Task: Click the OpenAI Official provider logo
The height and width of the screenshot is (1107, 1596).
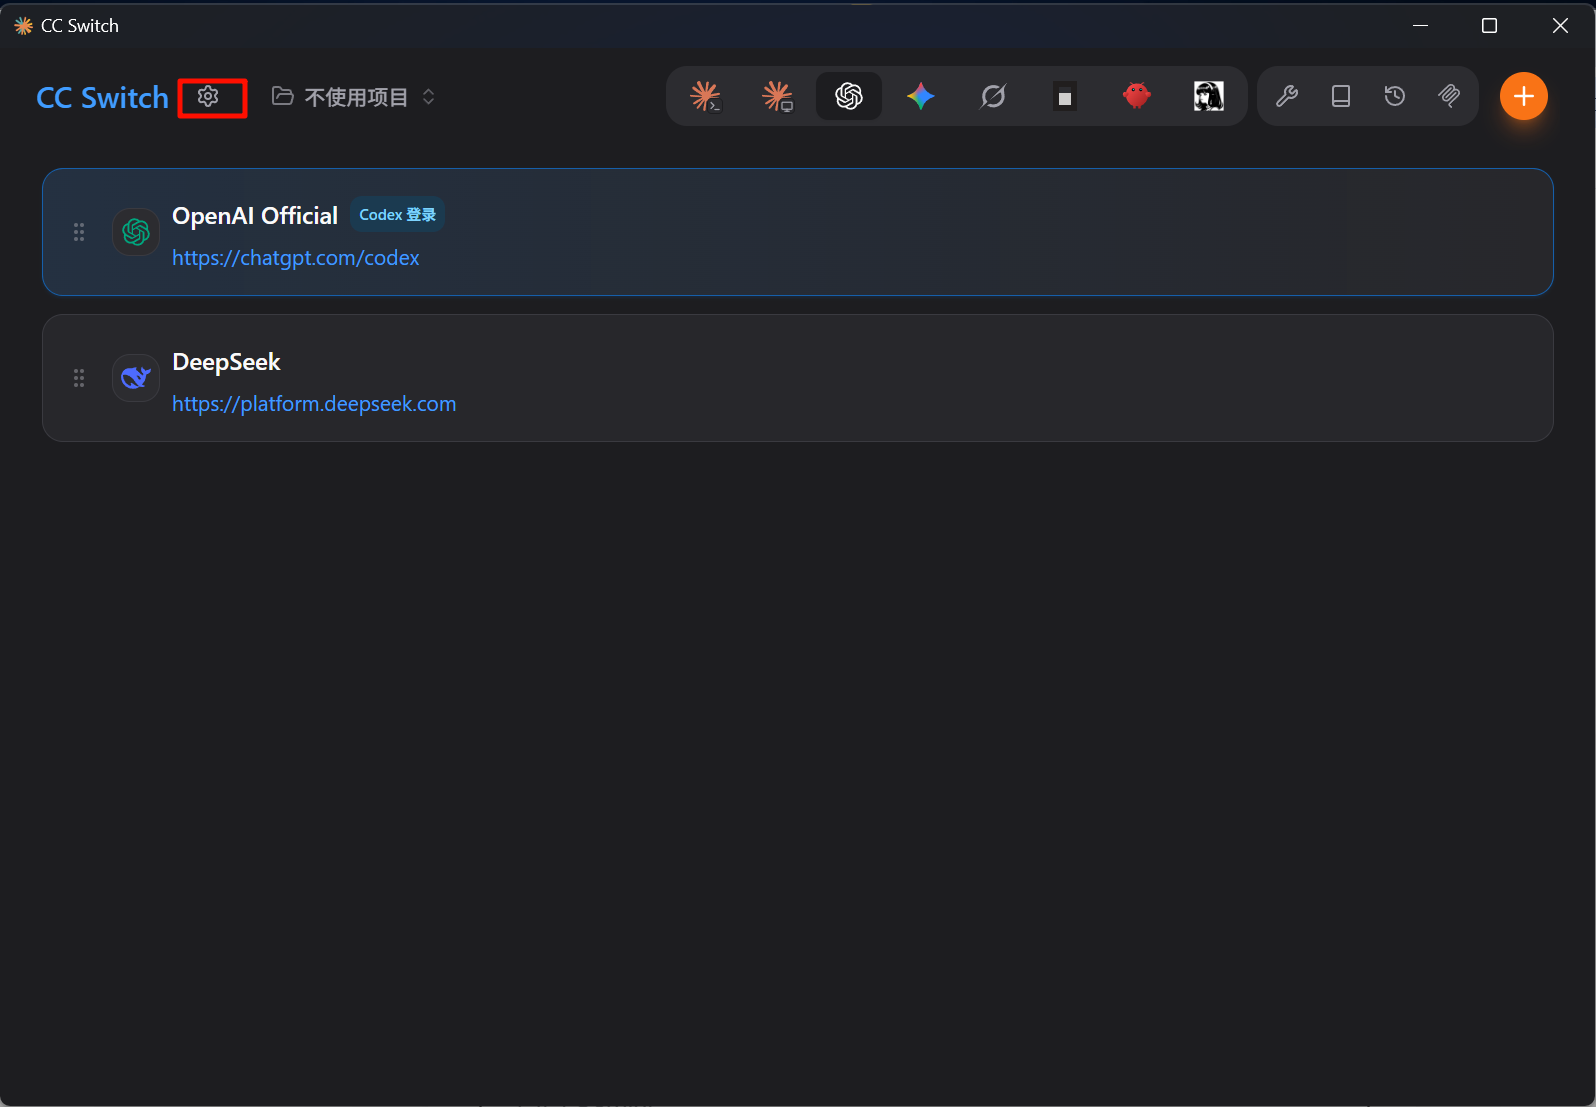Action: [x=136, y=232]
